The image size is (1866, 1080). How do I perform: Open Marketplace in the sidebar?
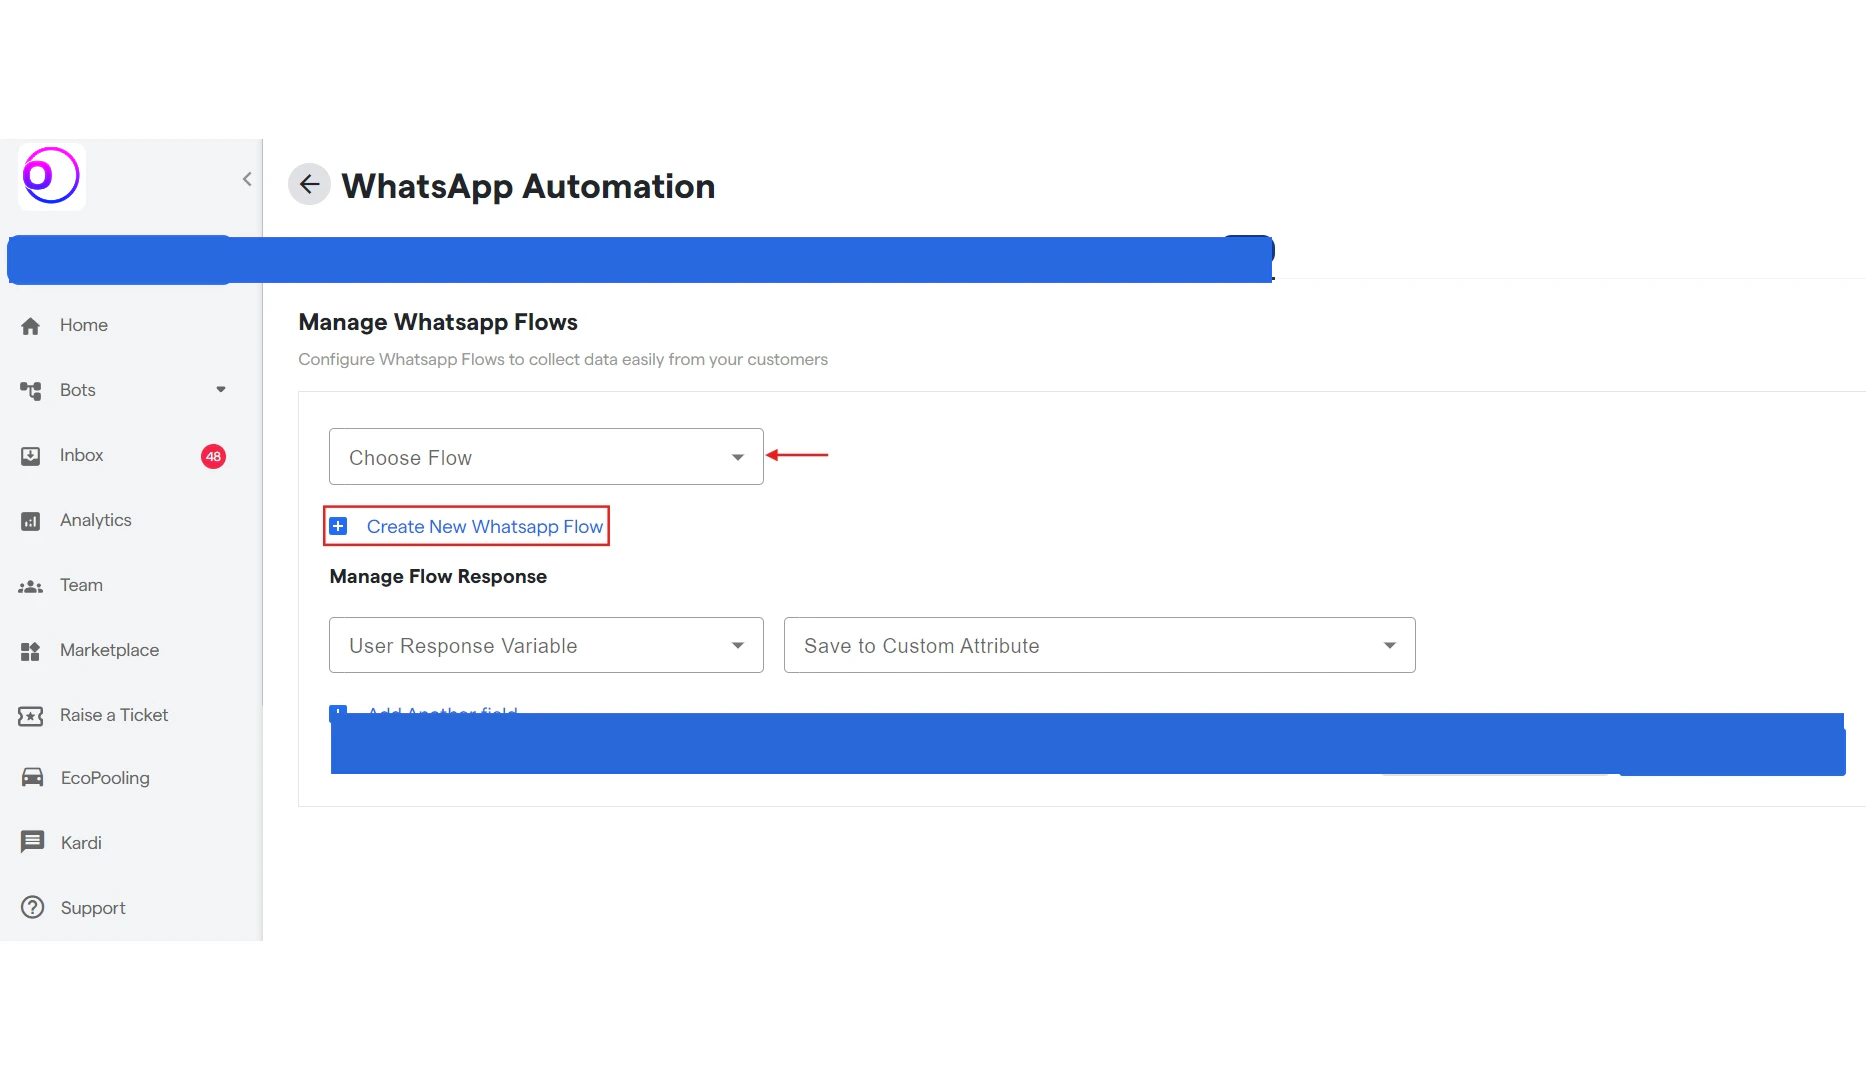[x=110, y=650]
